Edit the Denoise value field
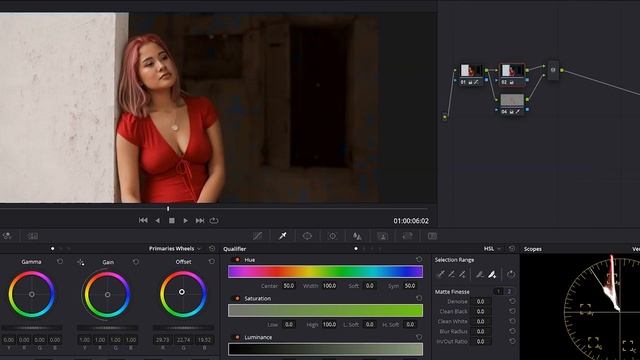640x360 pixels. pyautogui.click(x=480, y=301)
